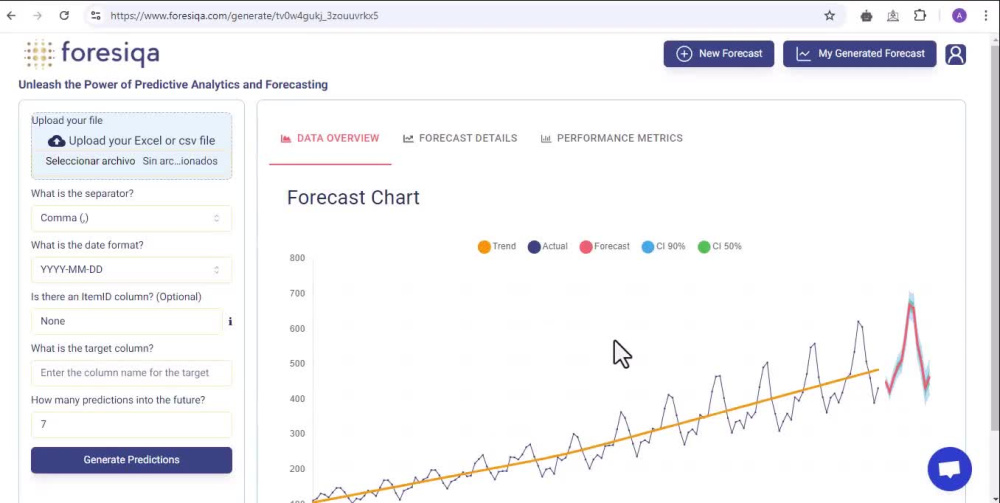Open My Generated Forecast
This screenshot has height=503, width=1000.
(x=860, y=54)
